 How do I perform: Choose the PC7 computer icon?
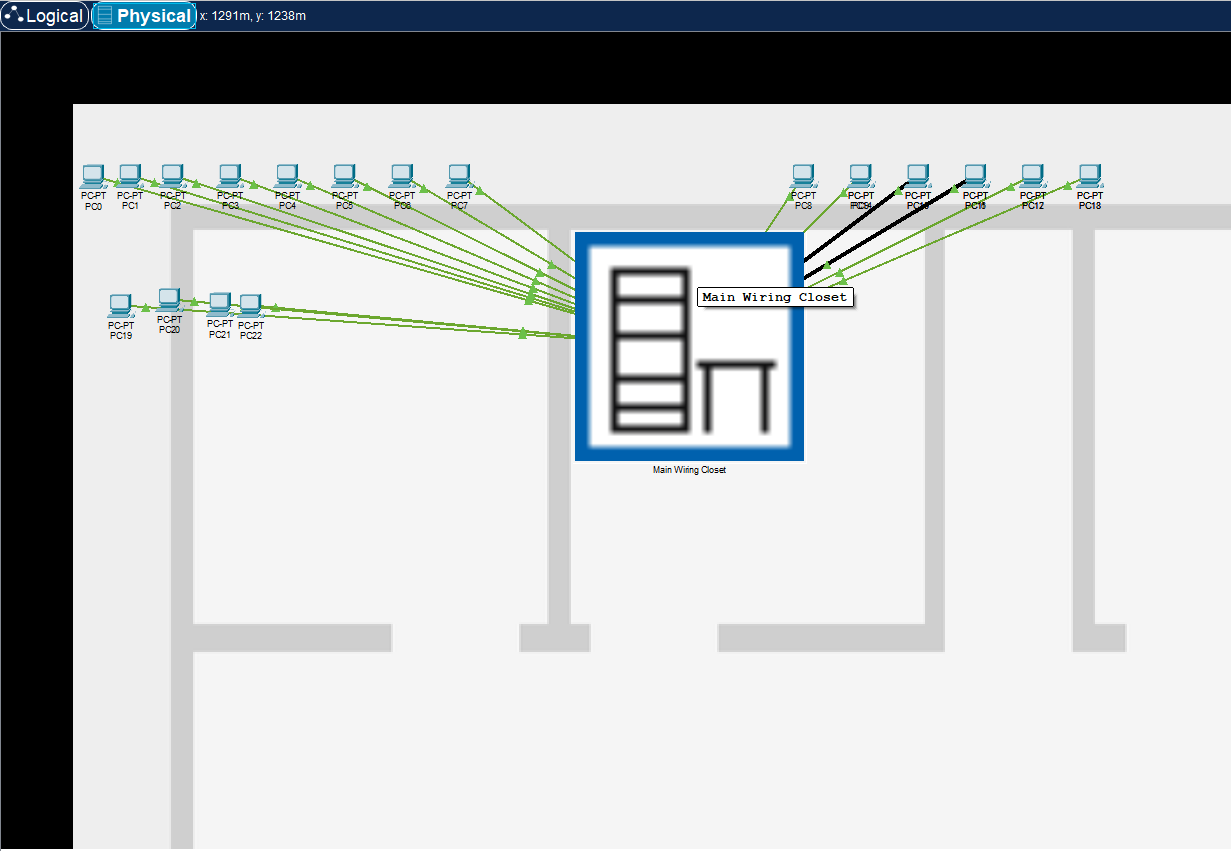(459, 177)
